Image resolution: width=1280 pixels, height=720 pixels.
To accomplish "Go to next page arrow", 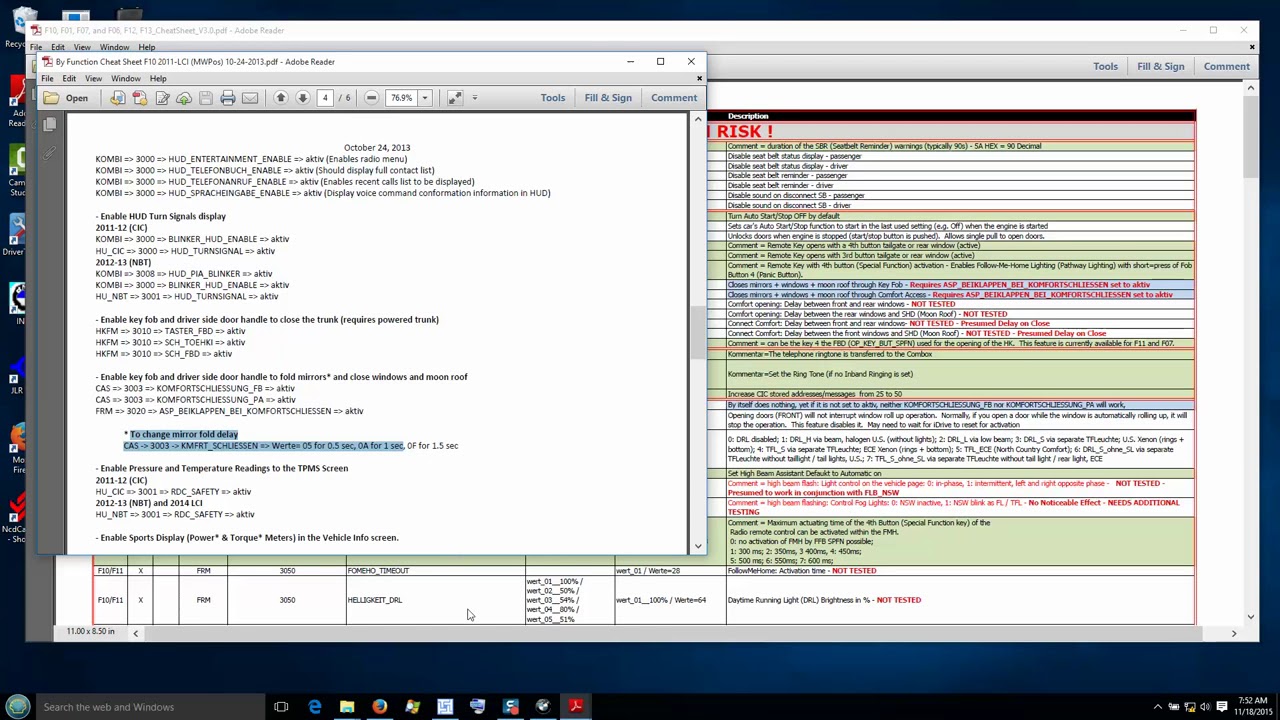I will 303,98.
